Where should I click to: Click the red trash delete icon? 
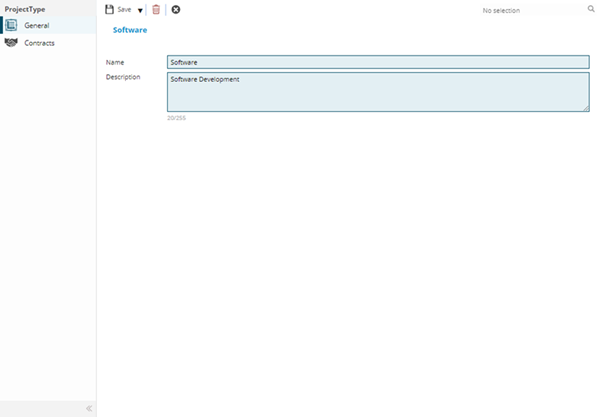pos(156,9)
